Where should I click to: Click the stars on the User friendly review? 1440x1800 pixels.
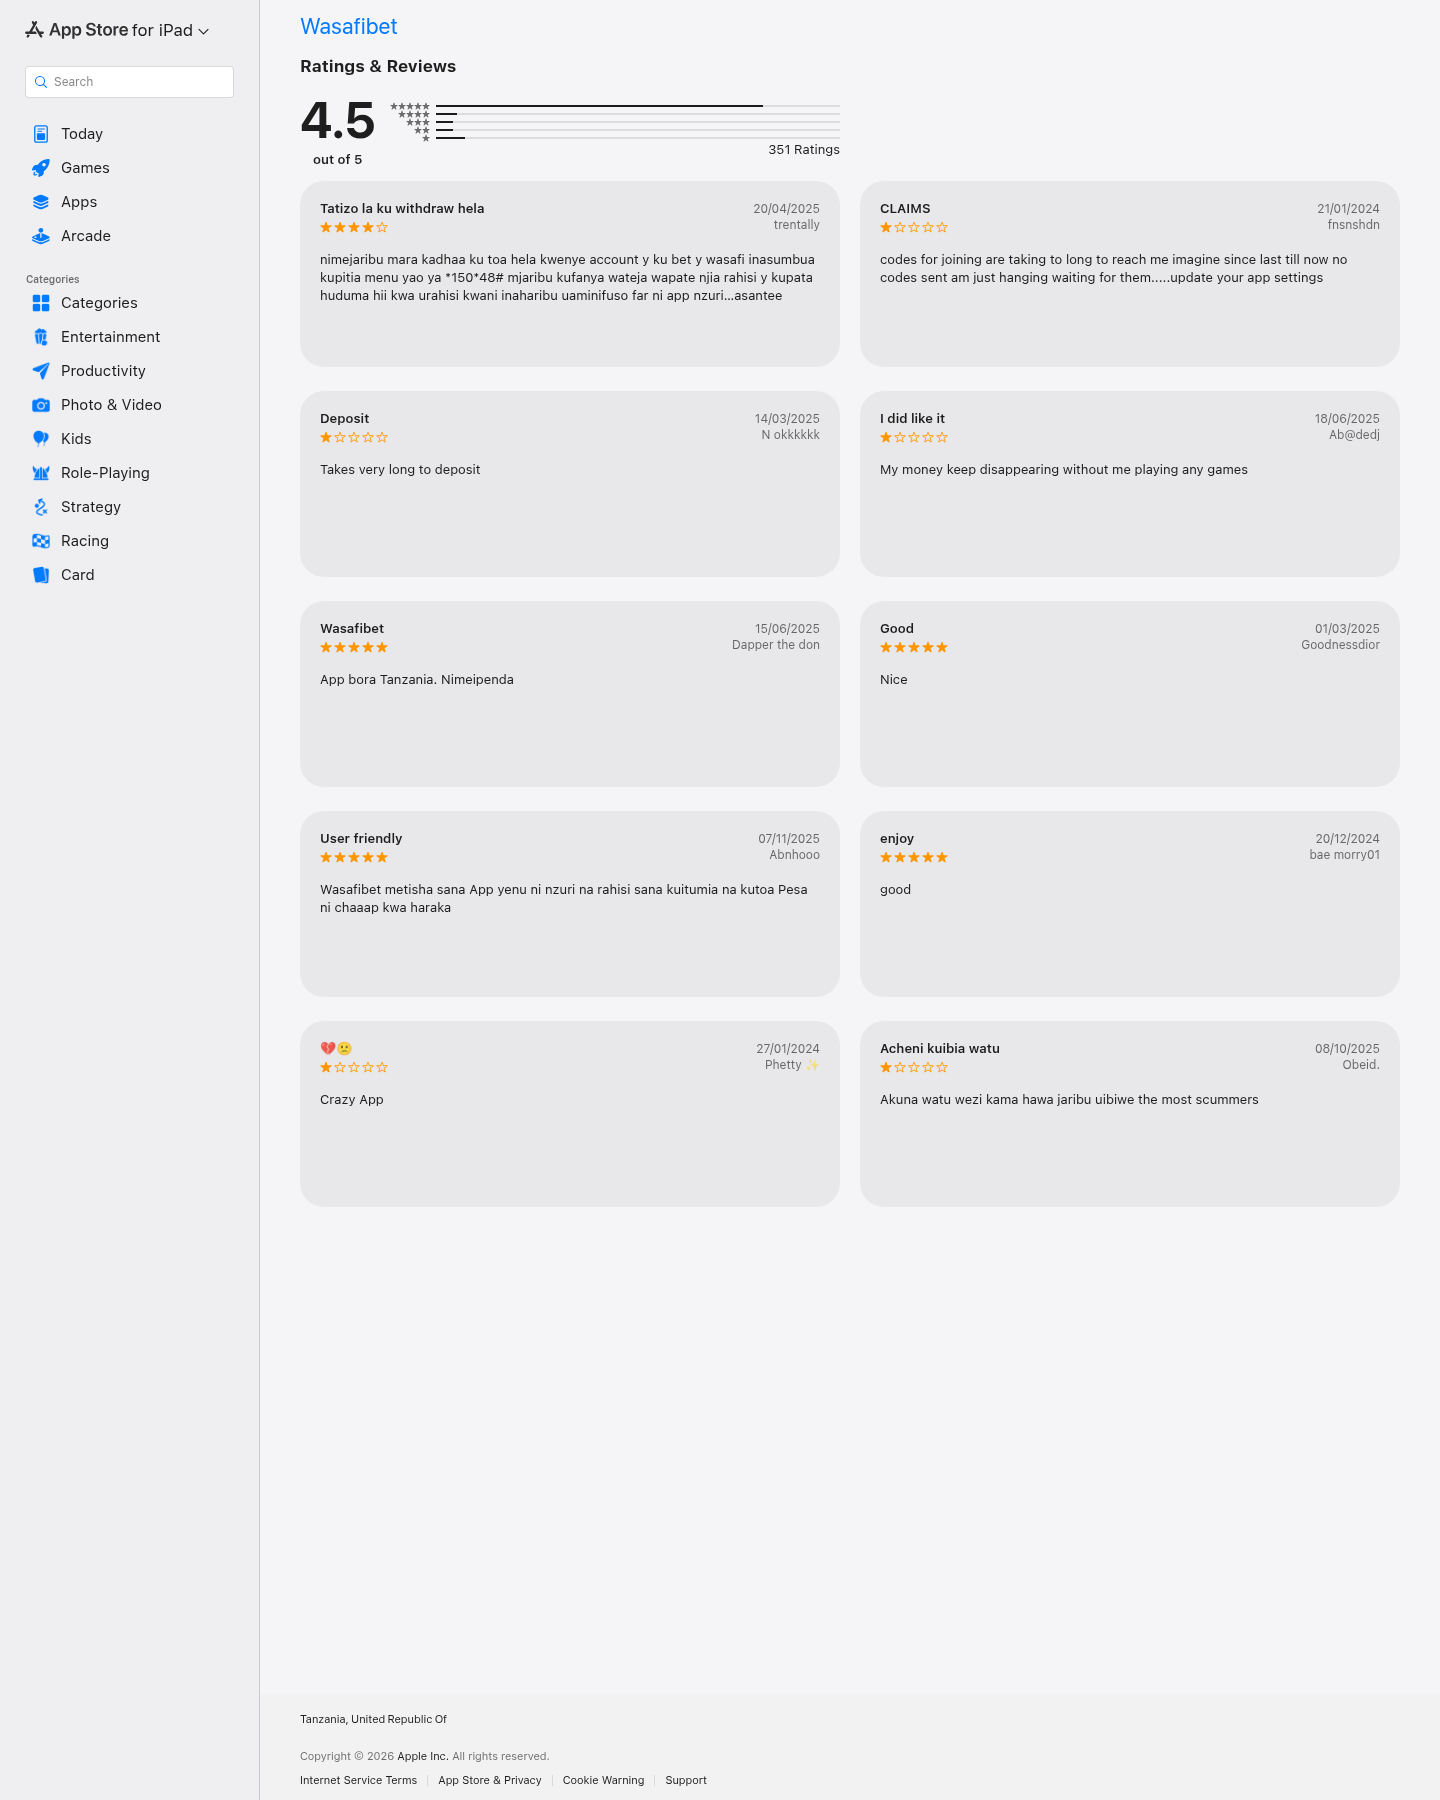[354, 858]
